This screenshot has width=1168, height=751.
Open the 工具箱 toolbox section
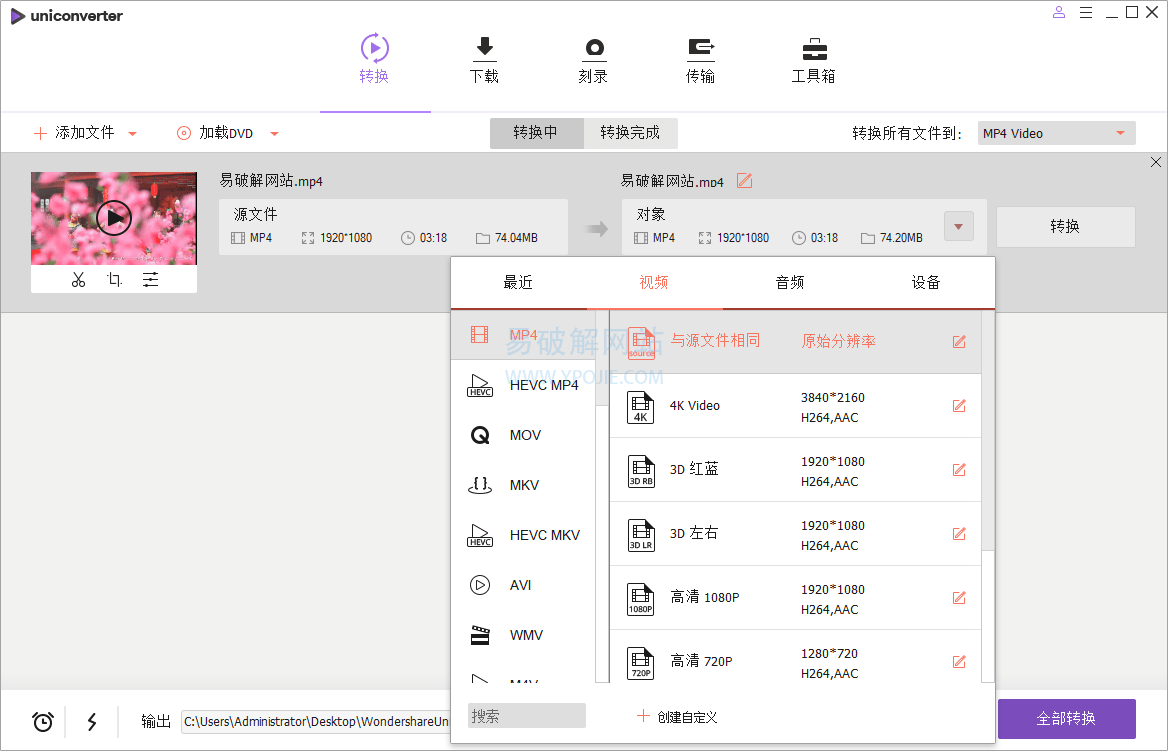coord(813,59)
